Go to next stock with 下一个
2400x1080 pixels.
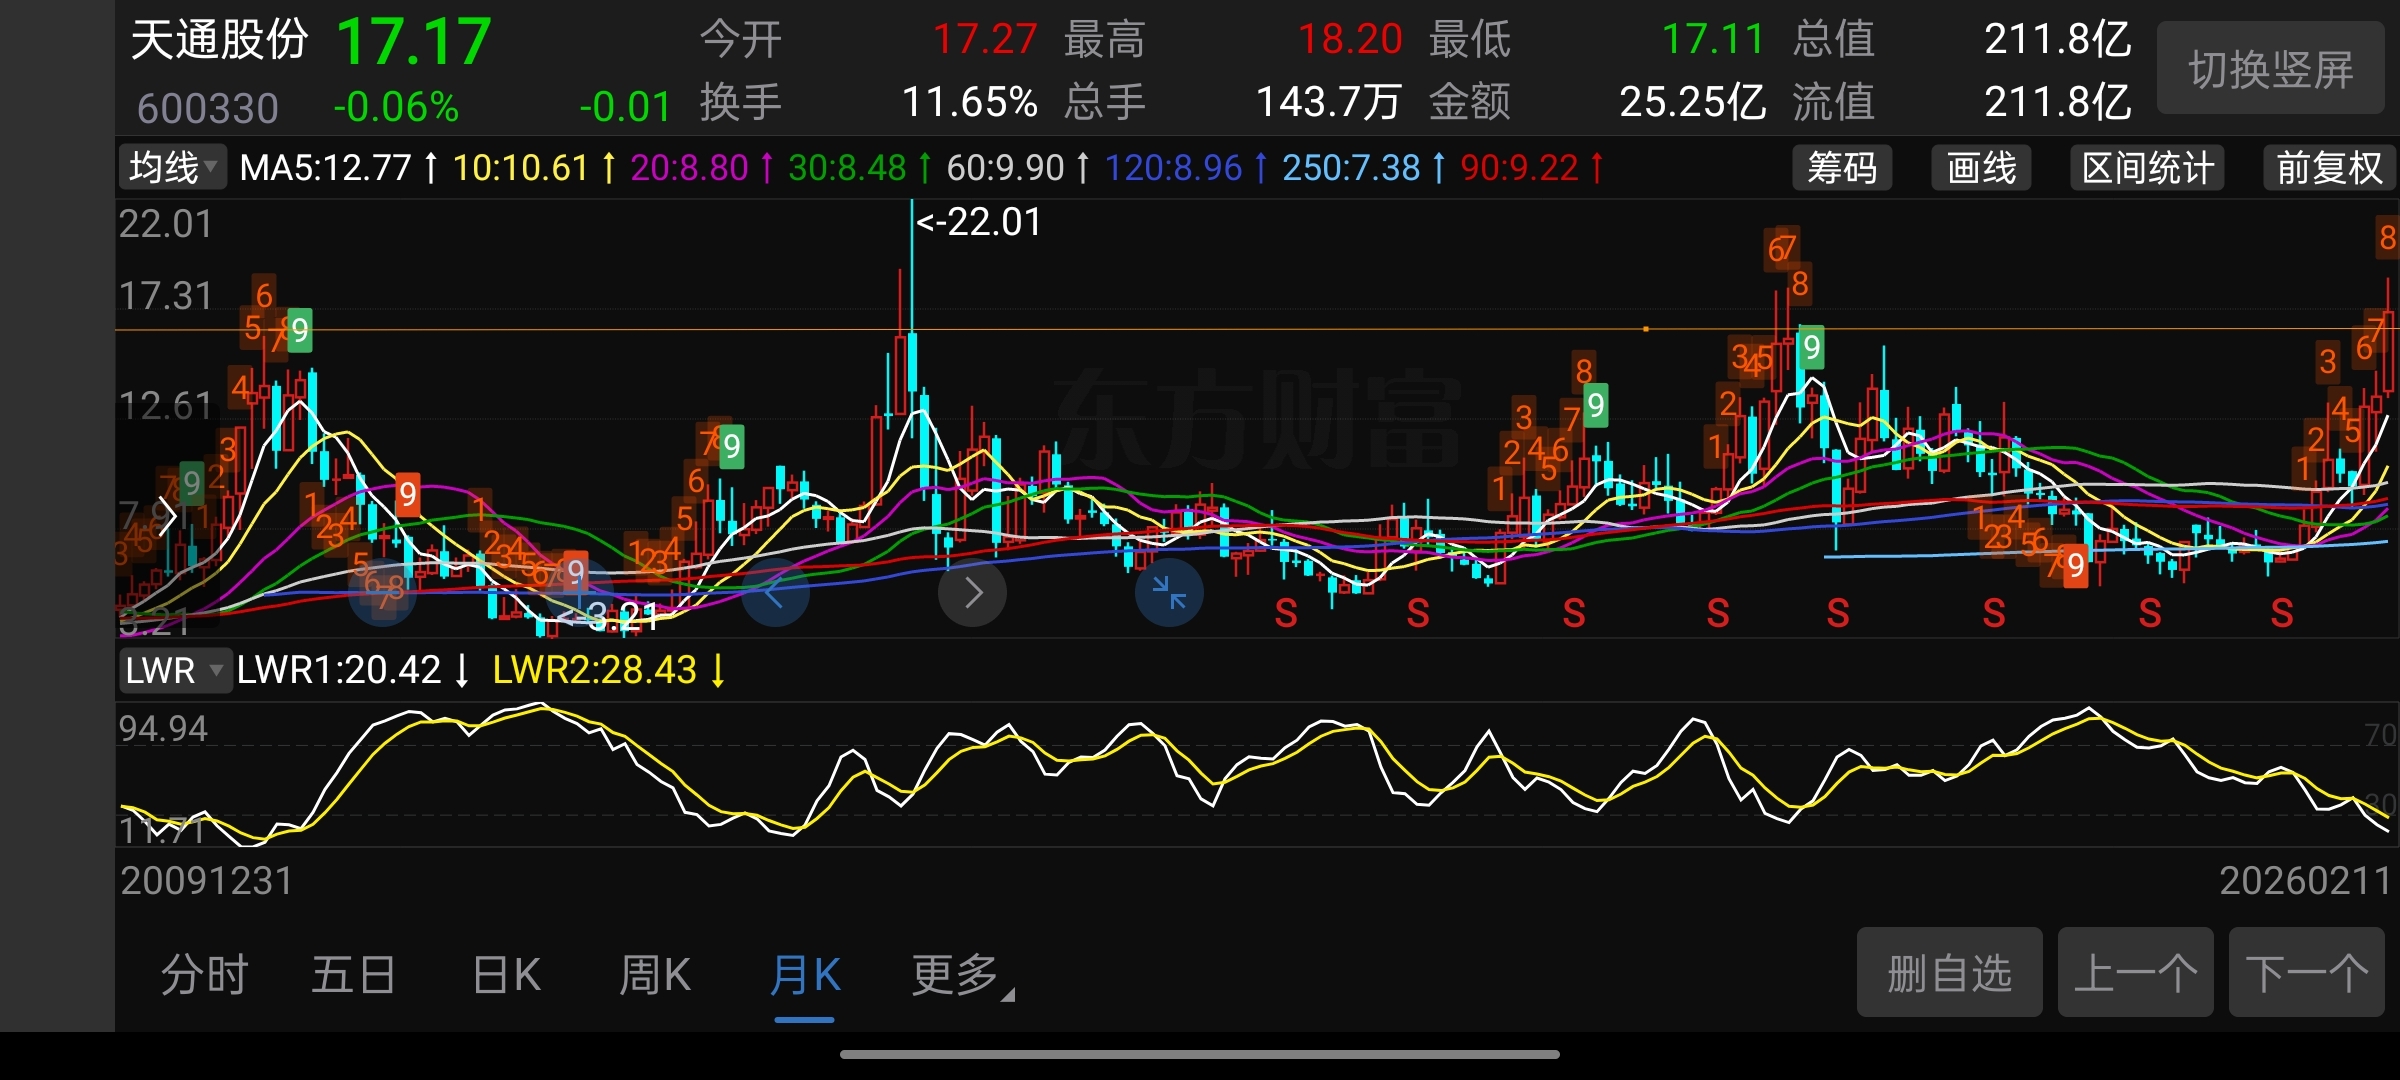pos(2306,972)
